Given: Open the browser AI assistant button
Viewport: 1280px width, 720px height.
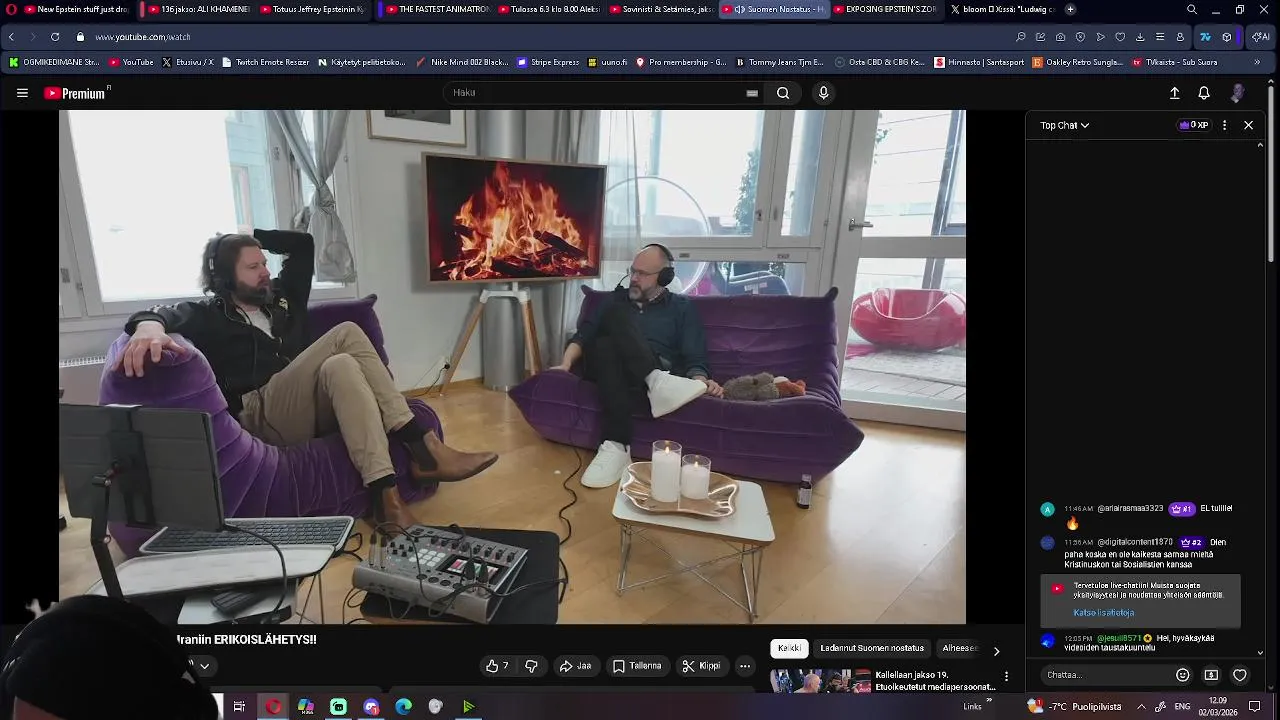Looking at the screenshot, I should 1261,37.
